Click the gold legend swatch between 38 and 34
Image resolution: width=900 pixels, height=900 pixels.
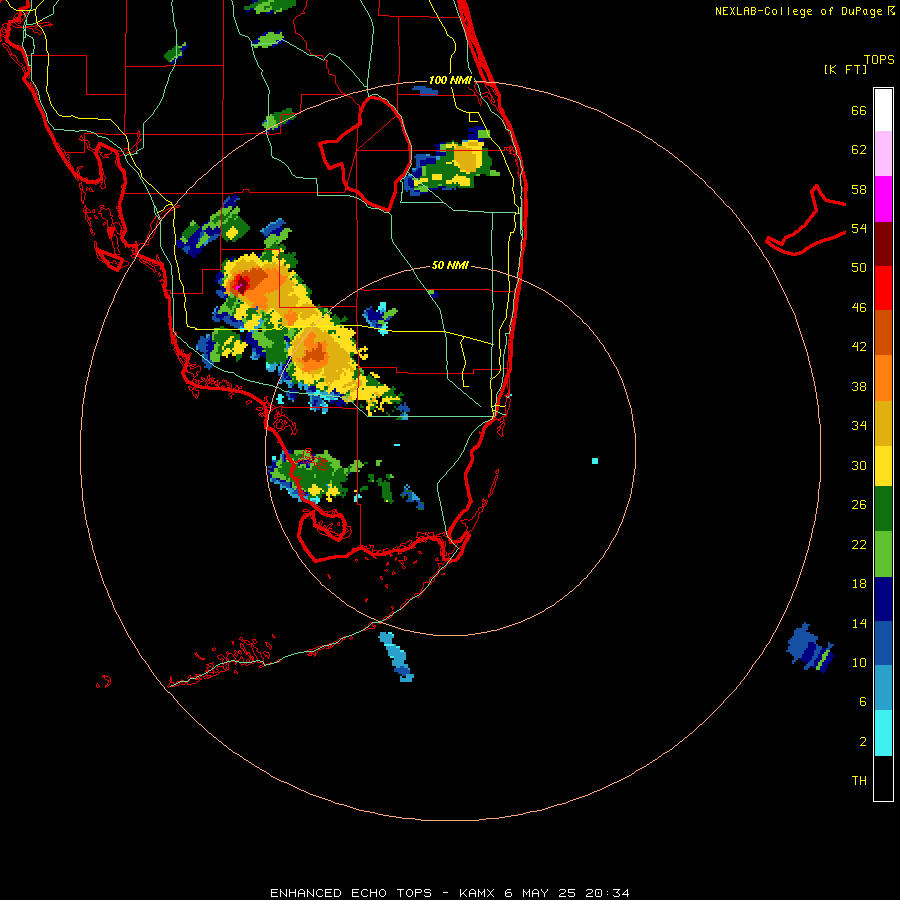click(883, 423)
